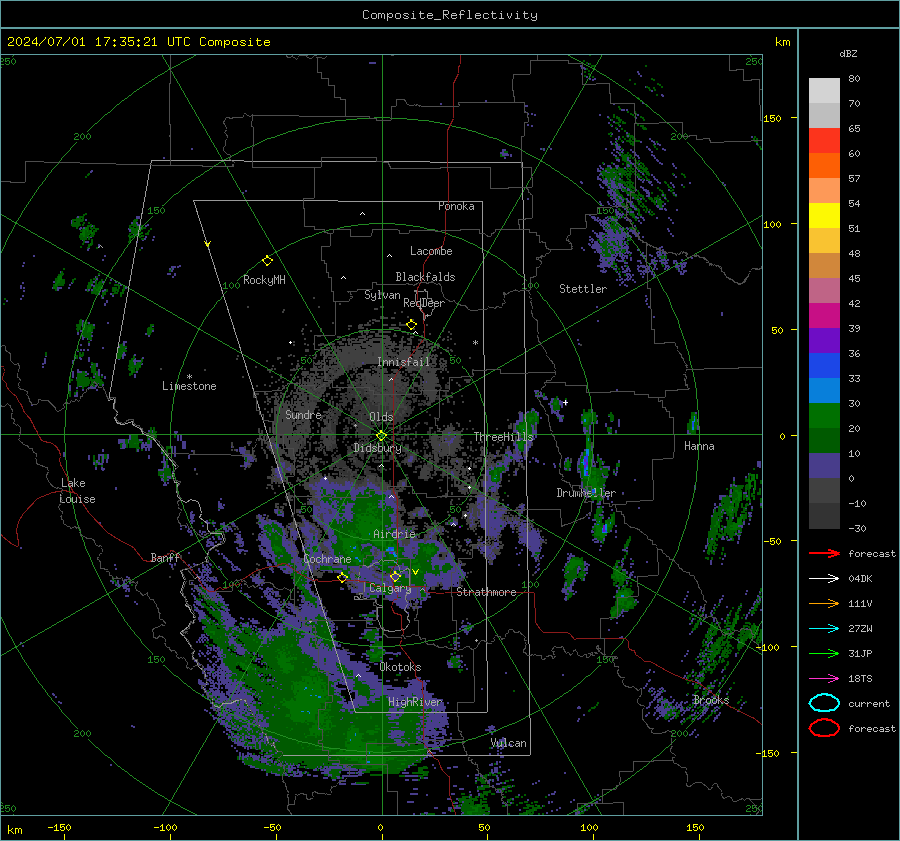Click yellow diamond marker above Calgary label
This screenshot has height=841, width=900.
point(395,576)
